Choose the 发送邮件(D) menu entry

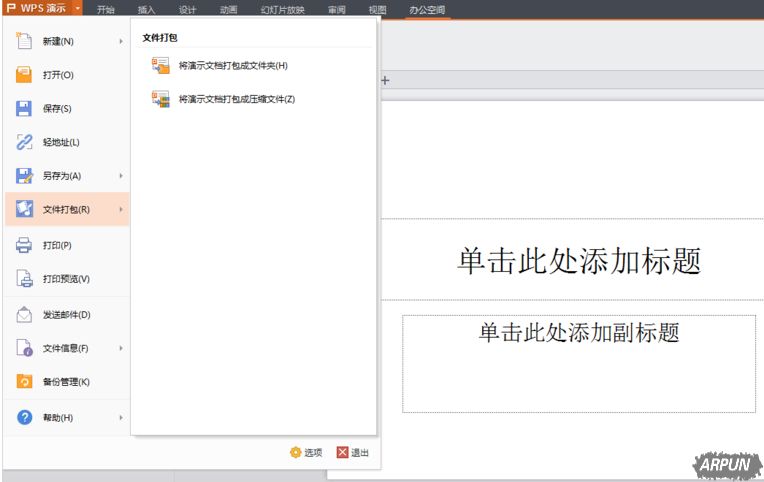click(x=67, y=314)
